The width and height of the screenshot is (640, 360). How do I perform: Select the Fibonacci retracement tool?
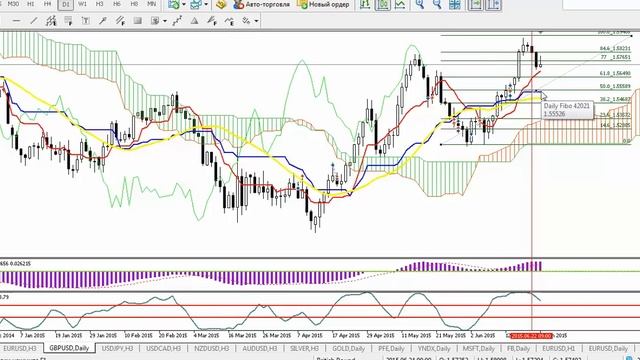(68, 21)
